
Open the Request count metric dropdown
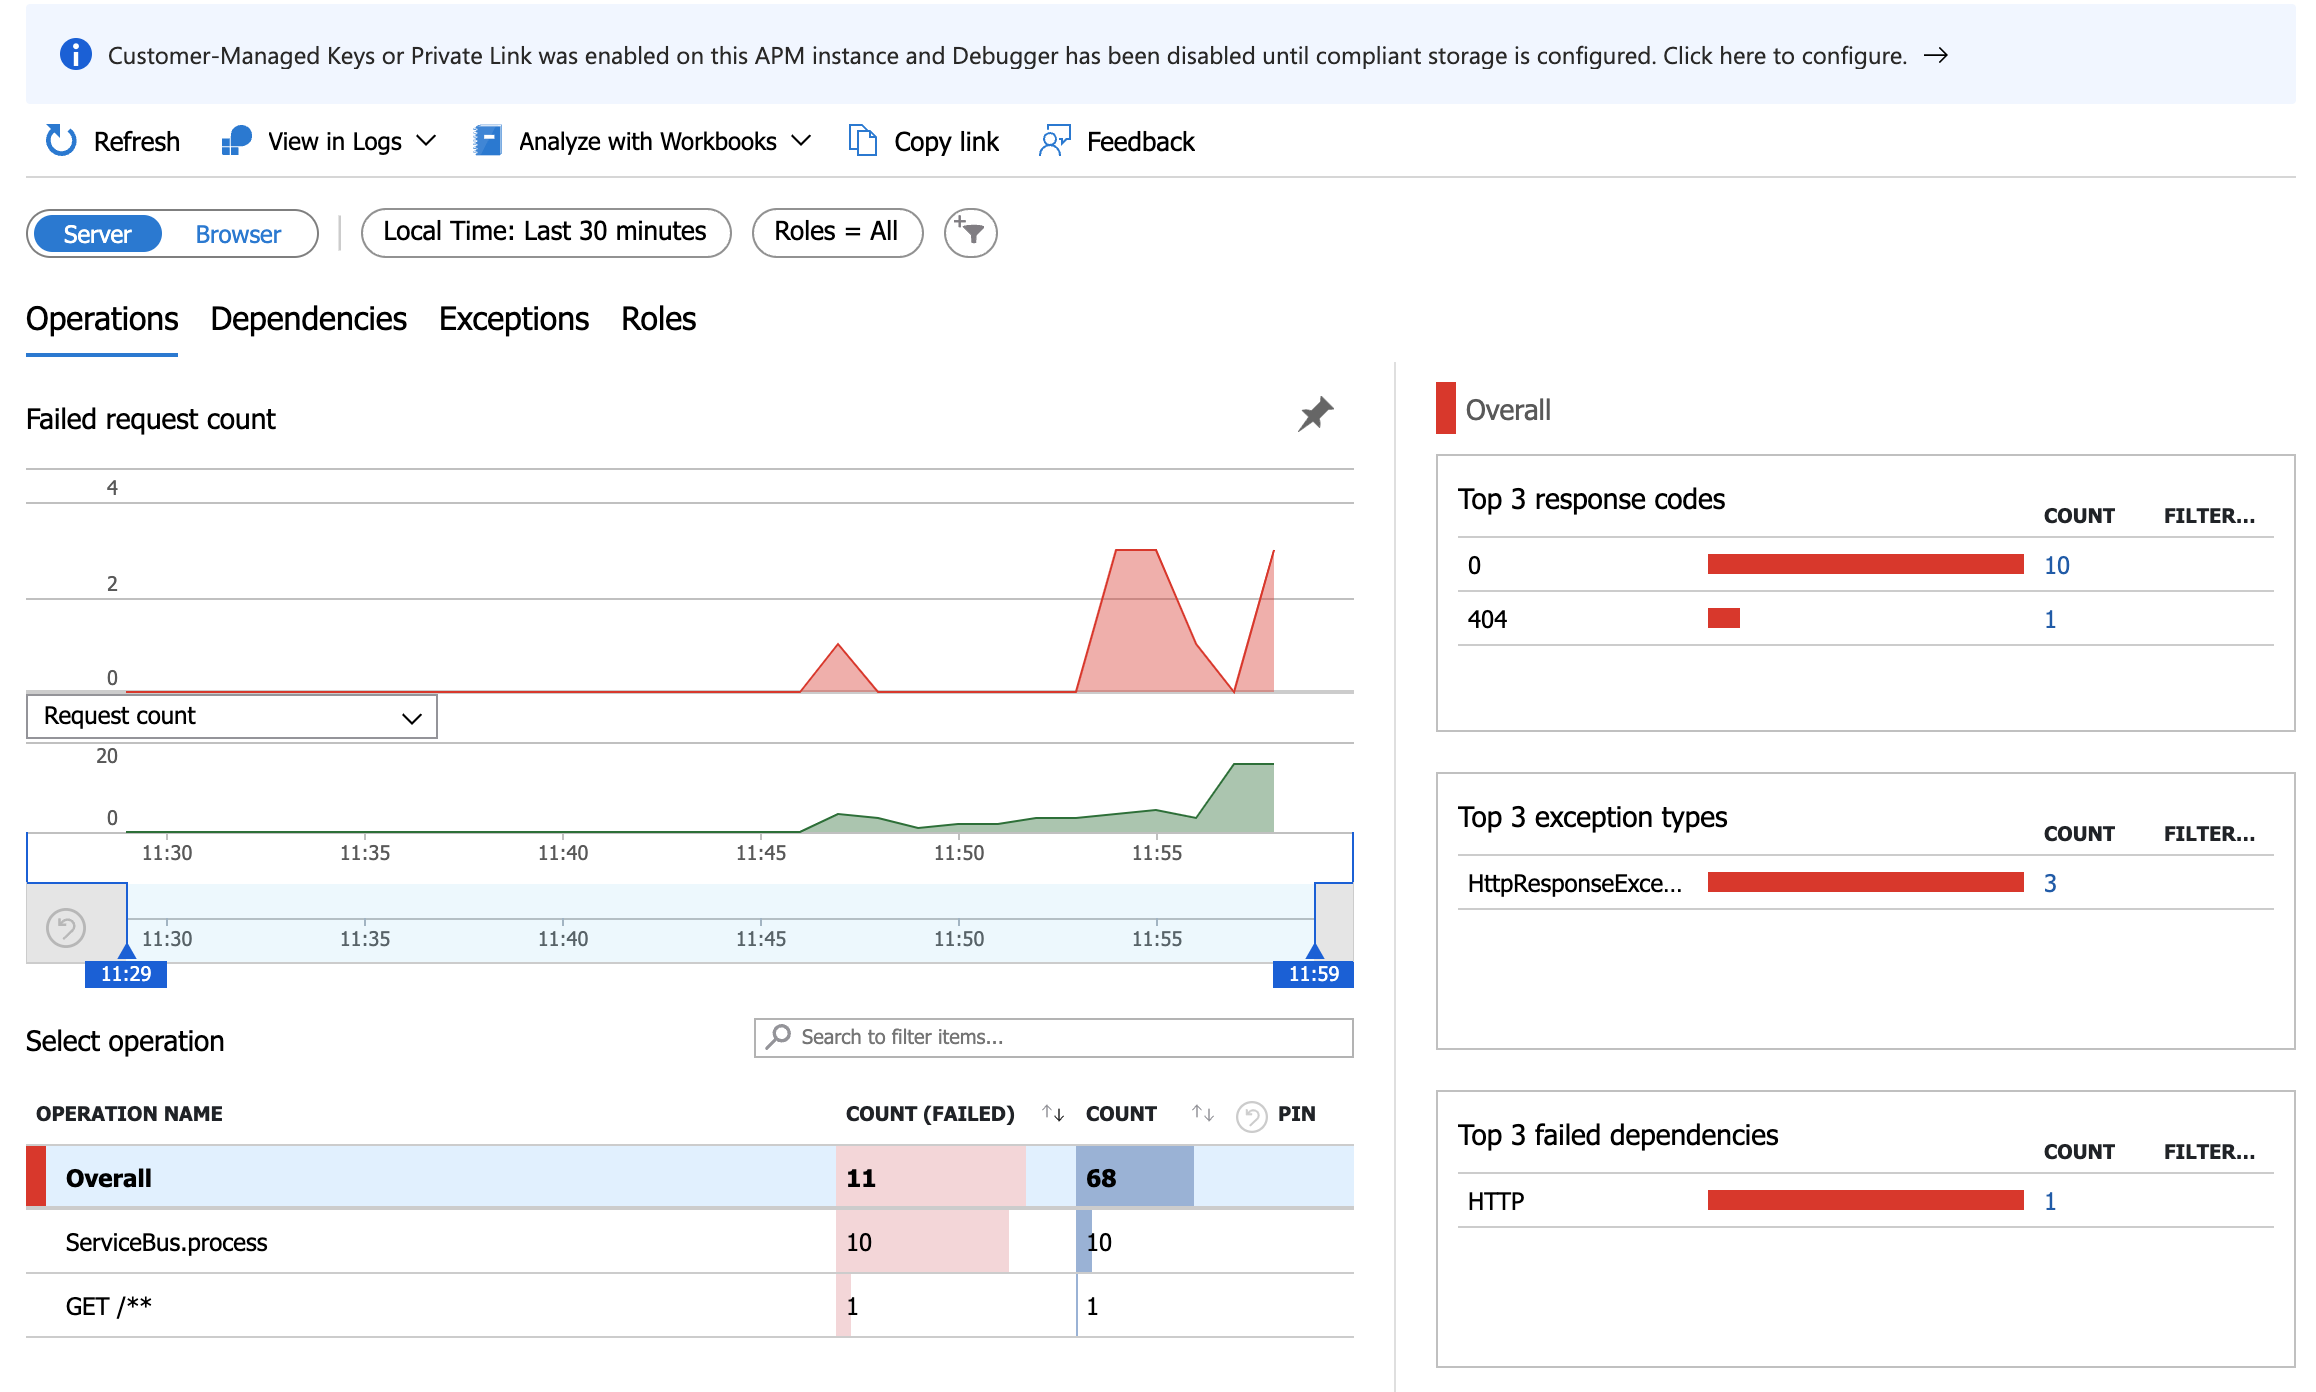pos(231,716)
